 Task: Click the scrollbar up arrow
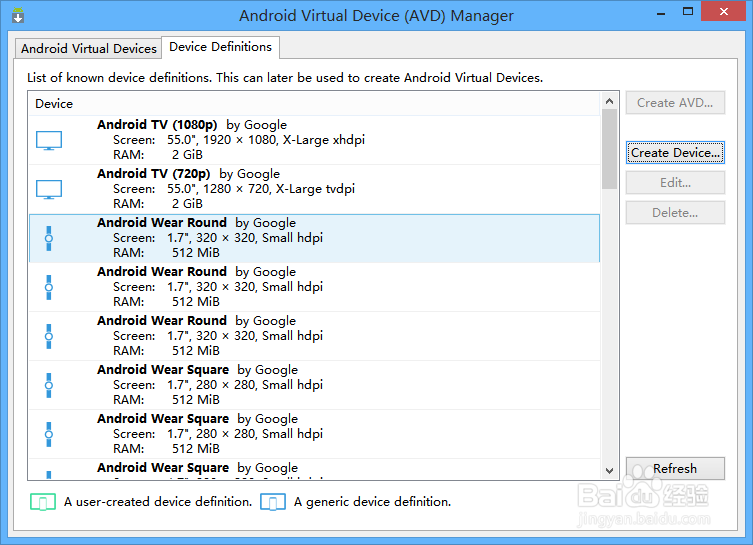(609, 101)
